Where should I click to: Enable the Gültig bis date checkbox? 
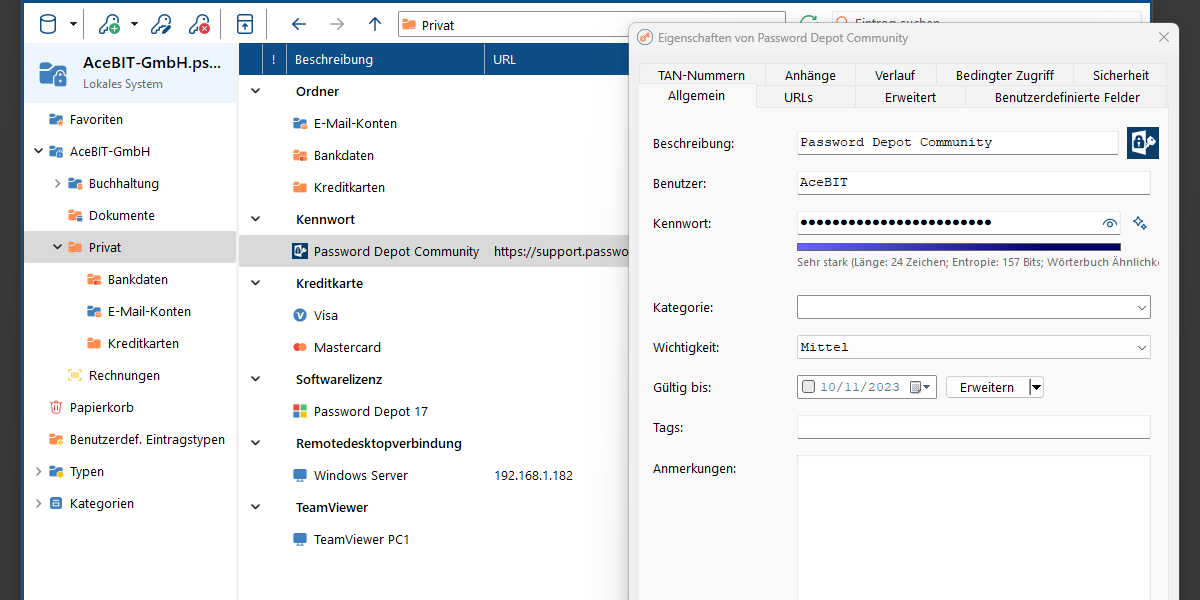pos(808,387)
